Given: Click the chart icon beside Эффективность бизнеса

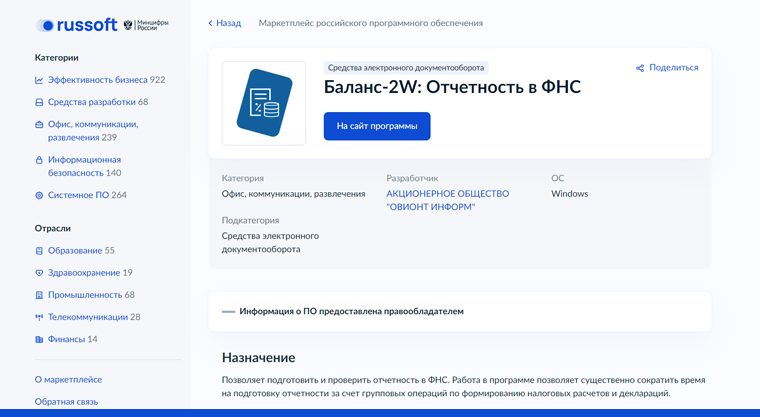Looking at the screenshot, I should point(39,80).
